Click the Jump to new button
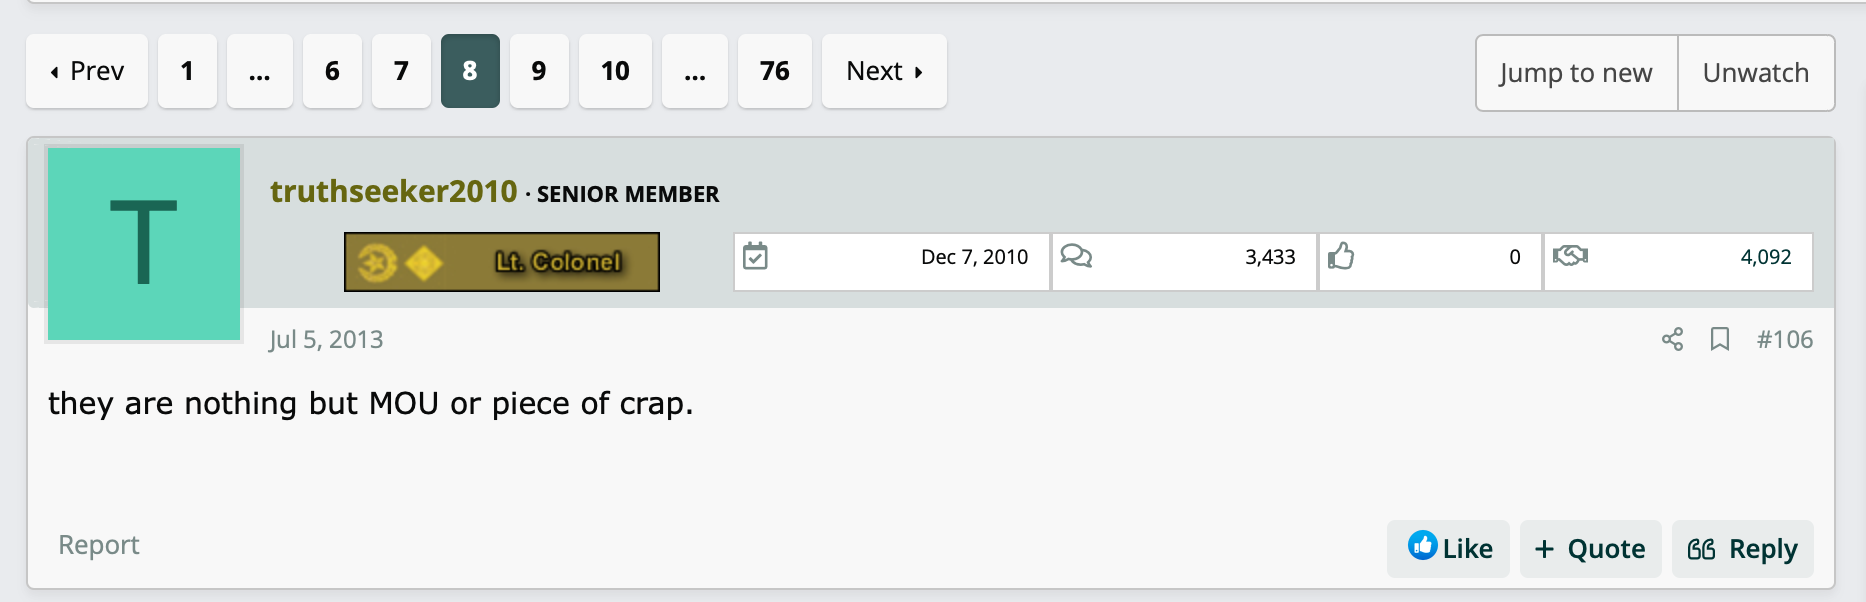The height and width of the screenshot is (602, 1866). coord(1576,73)
